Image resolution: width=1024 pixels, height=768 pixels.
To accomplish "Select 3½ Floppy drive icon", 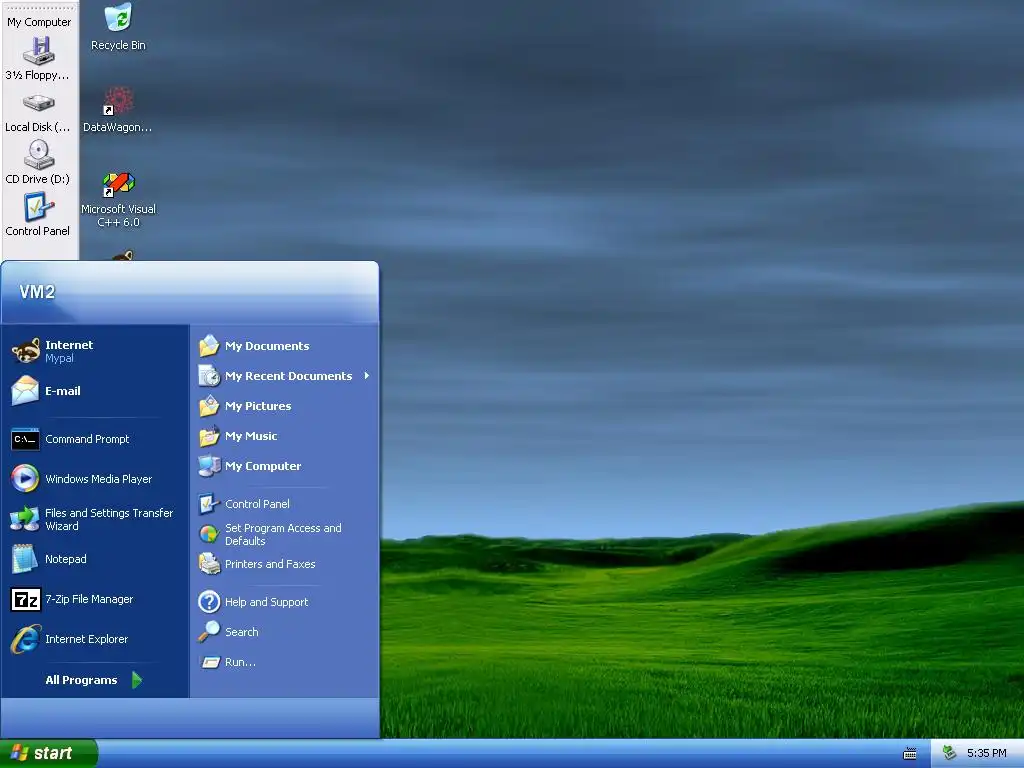I will click(38, 59).
